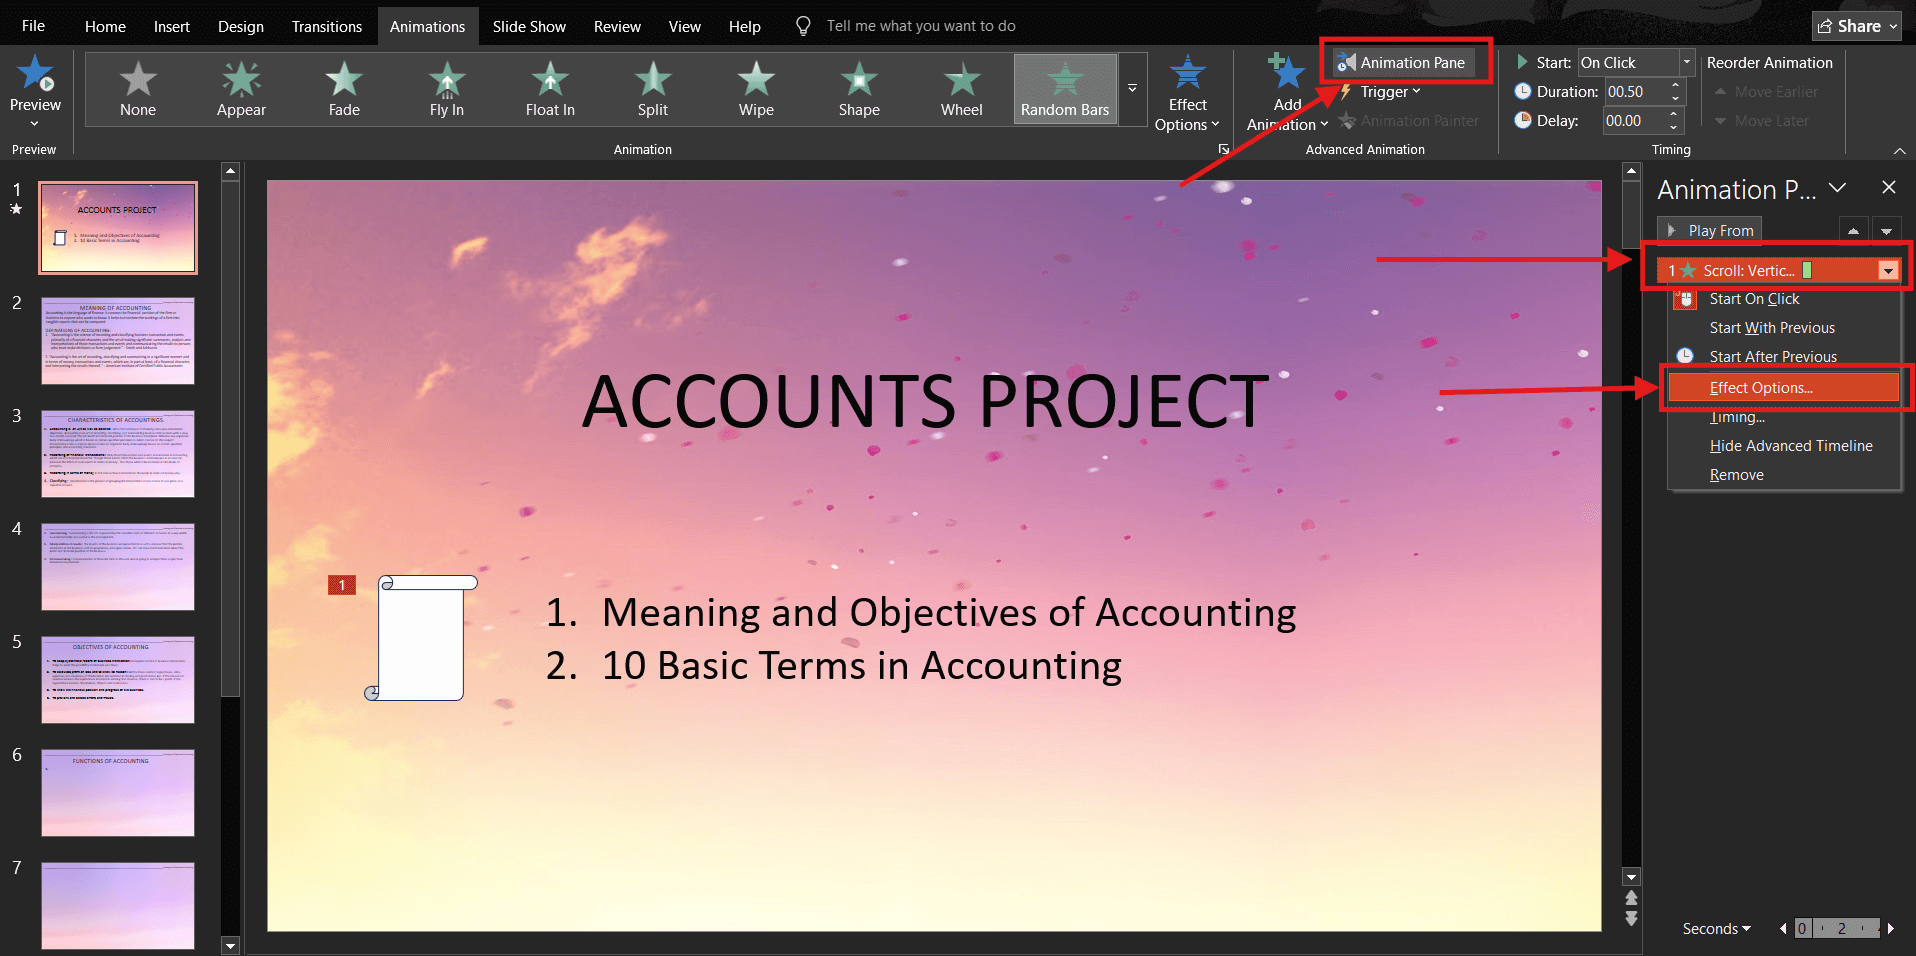Click Tell me what you want search box
1916x956 pixels.
tap(920, 26)
